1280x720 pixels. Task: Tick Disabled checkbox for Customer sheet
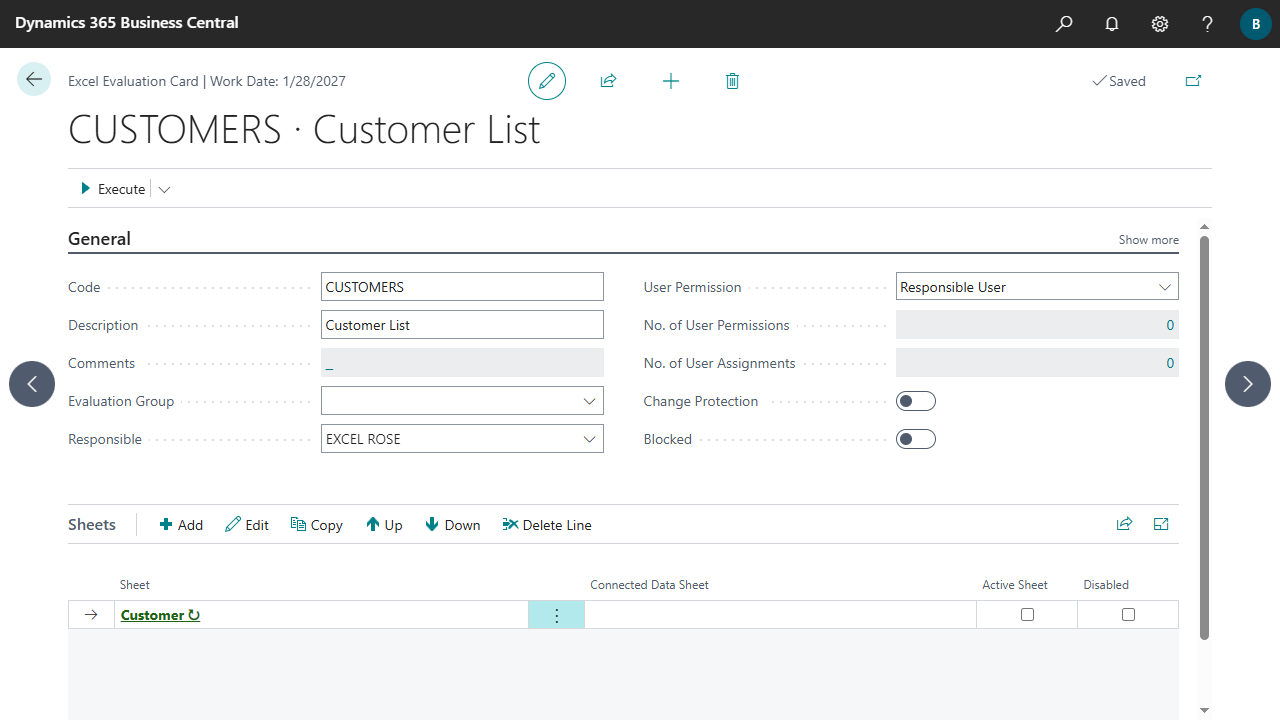1128,615
